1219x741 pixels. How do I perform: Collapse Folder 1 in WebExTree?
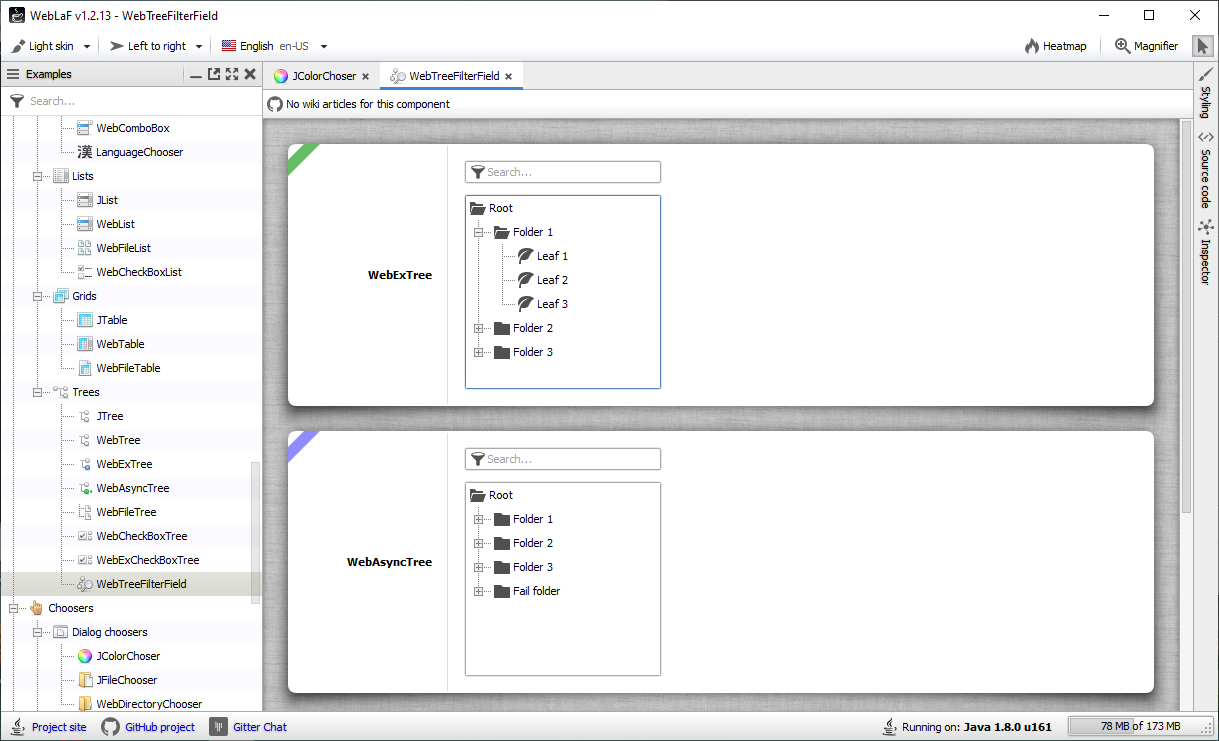[x=478, y=232]
